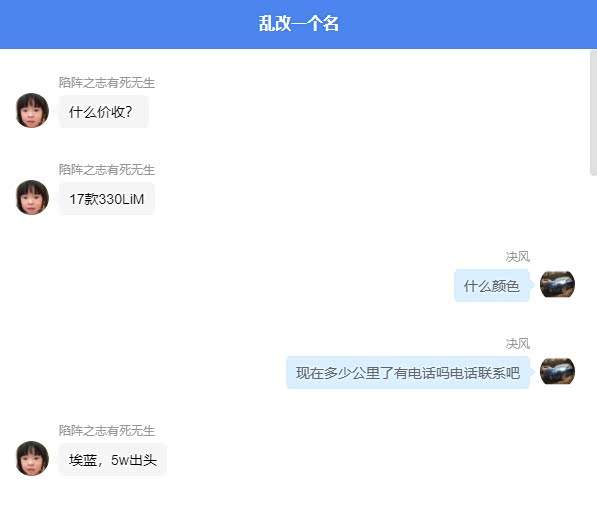Click the name 决风 above '什么颜色'

click(x=517, y=257)
